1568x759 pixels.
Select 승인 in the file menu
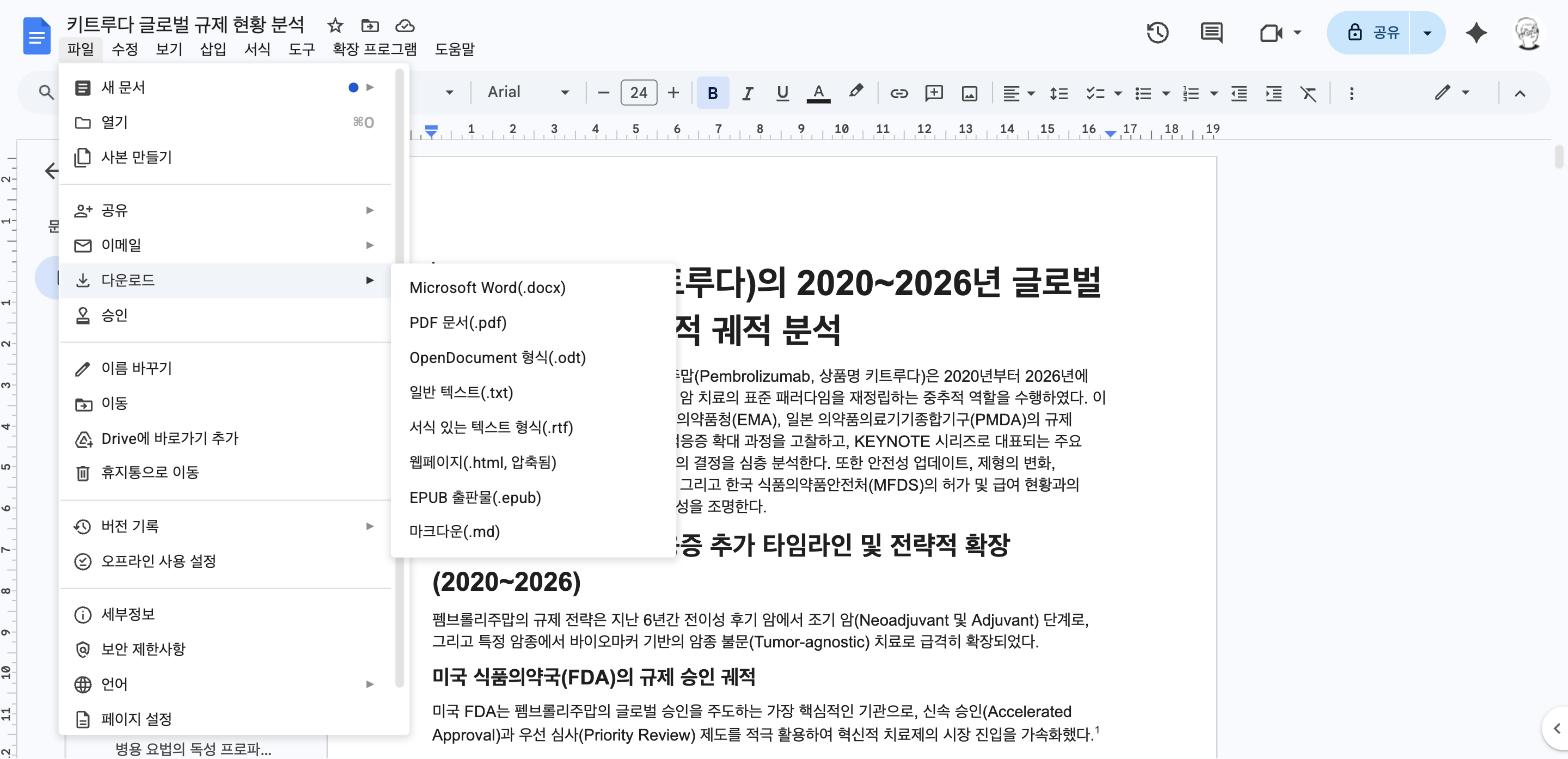pyautogui.click(x=226, y=315)
